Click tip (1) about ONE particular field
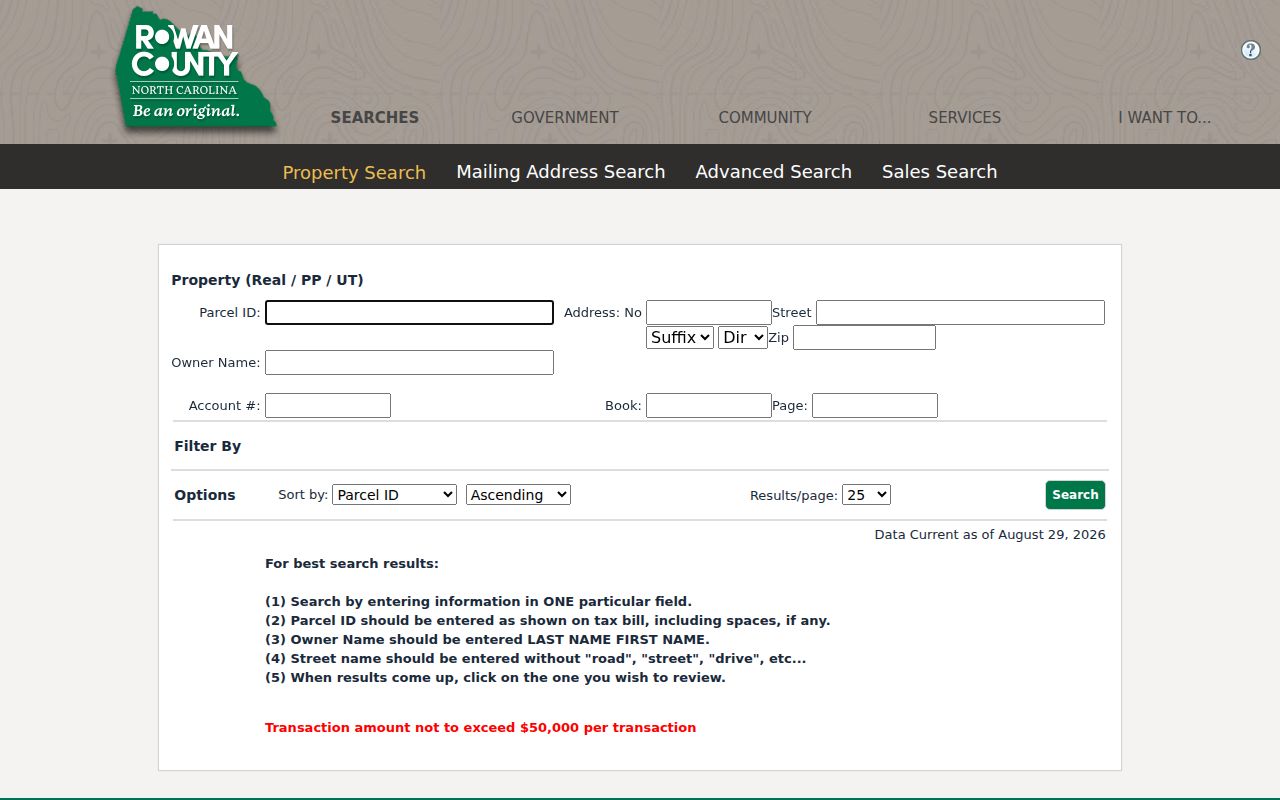This screenshot has height=800, width=1280. point(478,601)
